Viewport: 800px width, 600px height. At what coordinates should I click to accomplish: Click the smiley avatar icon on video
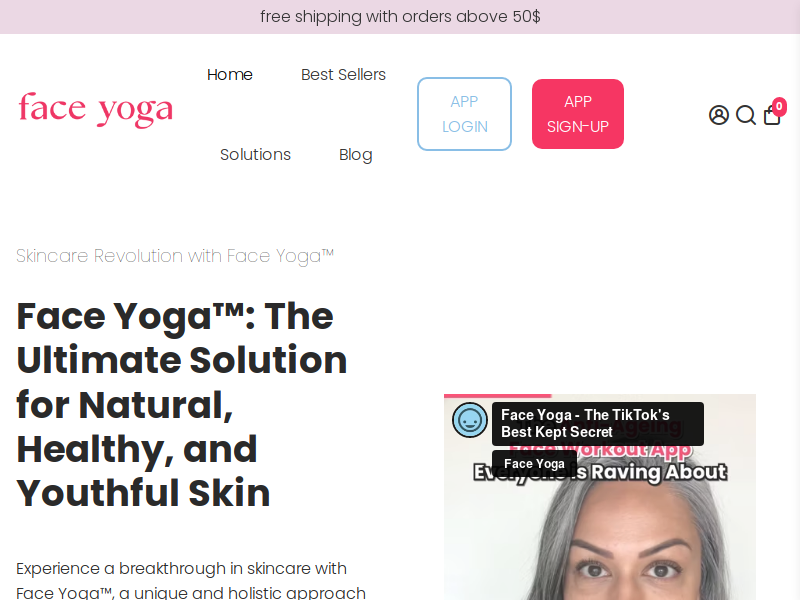pyautogui.click(x=469, y=420)
